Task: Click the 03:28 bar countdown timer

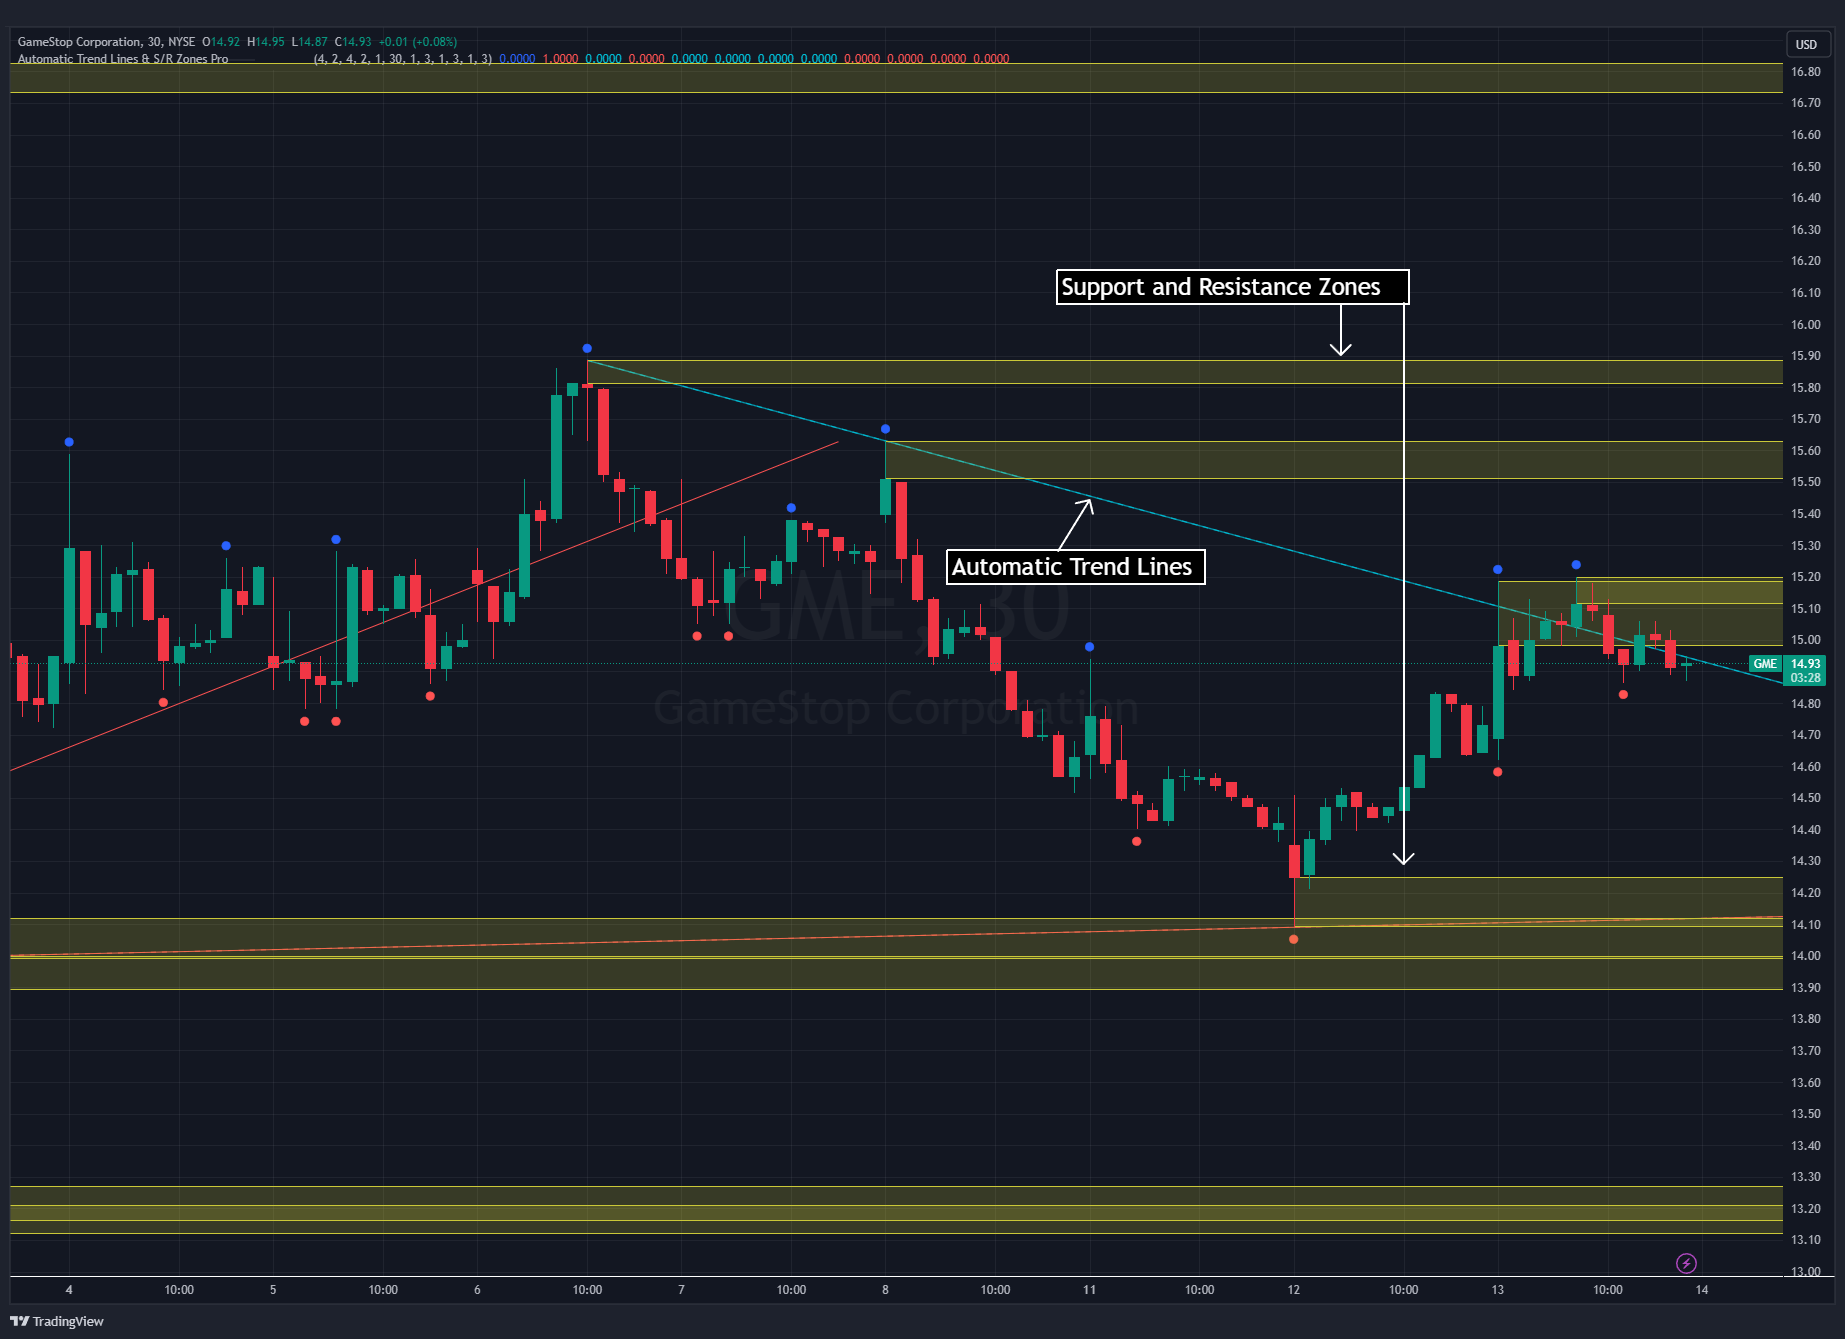Action: tap(1805, 677)
